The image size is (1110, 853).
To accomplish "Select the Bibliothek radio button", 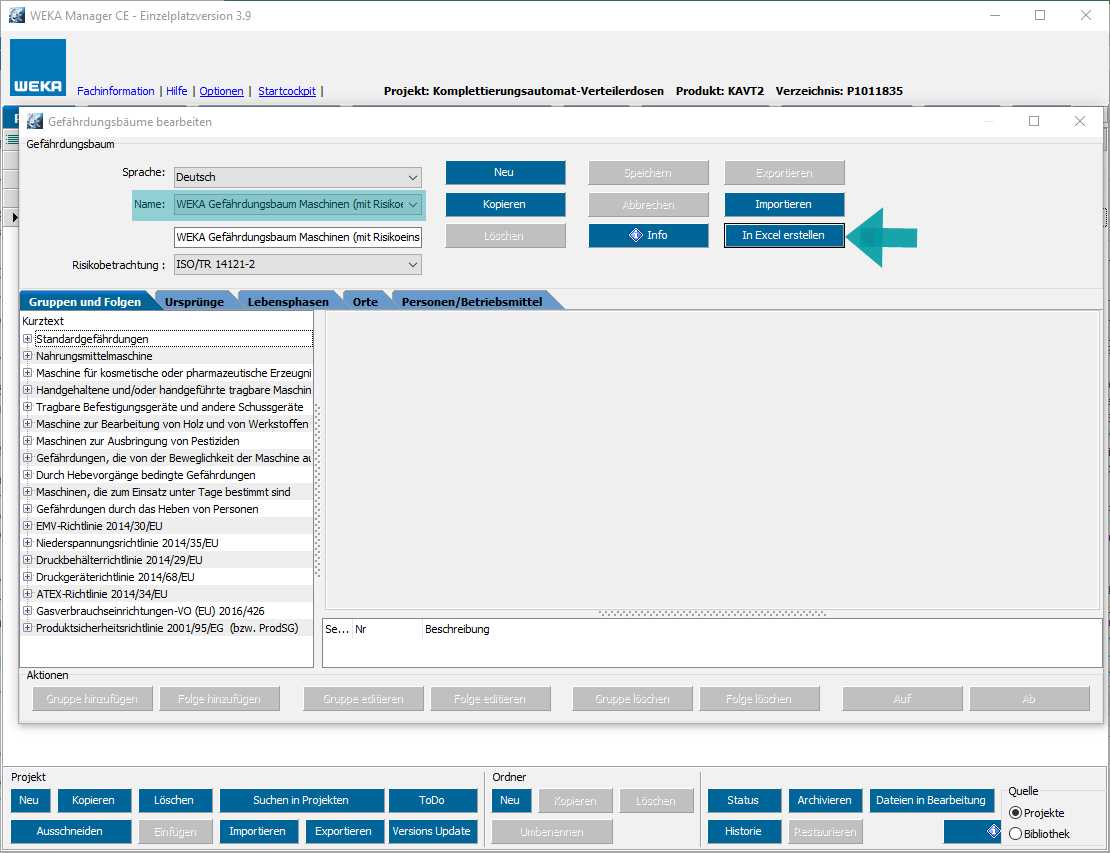I will click(1016, 833).
